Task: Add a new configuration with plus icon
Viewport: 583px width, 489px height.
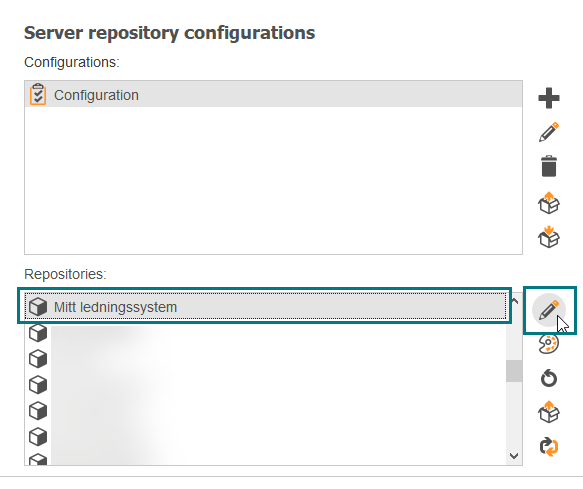Action: tap(549, 98)
